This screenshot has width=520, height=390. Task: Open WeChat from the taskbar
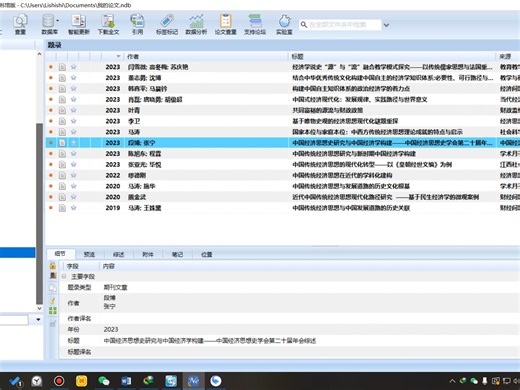click(x=104, y=381)
